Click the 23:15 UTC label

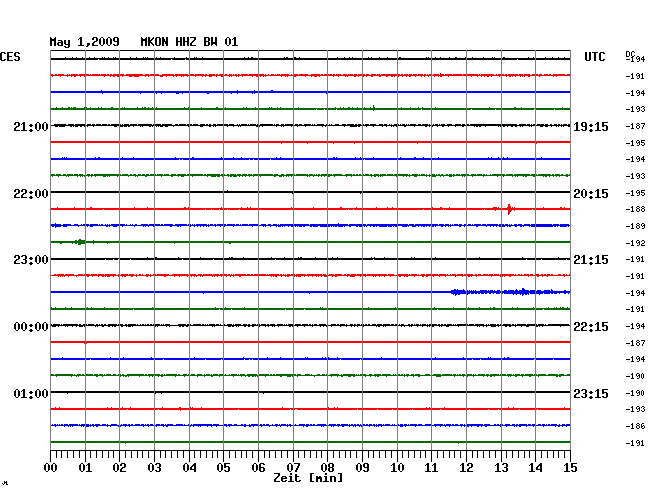(591, 394)
